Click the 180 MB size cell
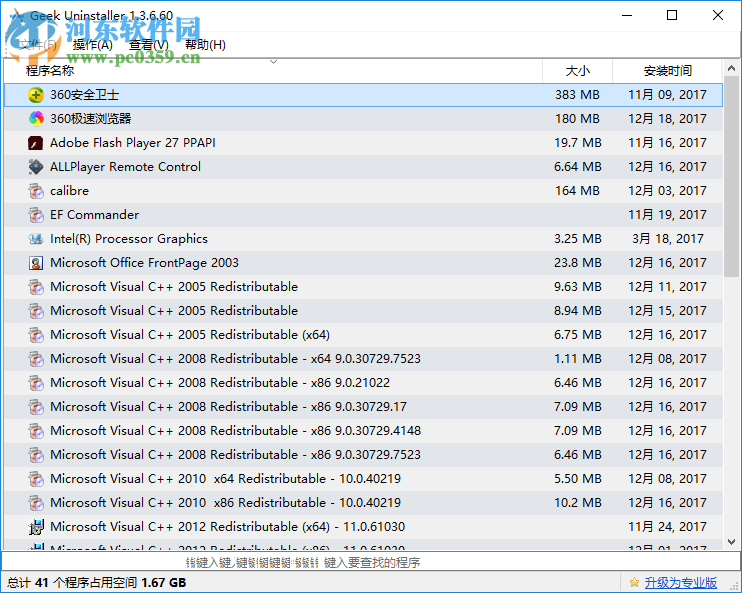Viewport: 742px width, 593px height. coord(577,119)
